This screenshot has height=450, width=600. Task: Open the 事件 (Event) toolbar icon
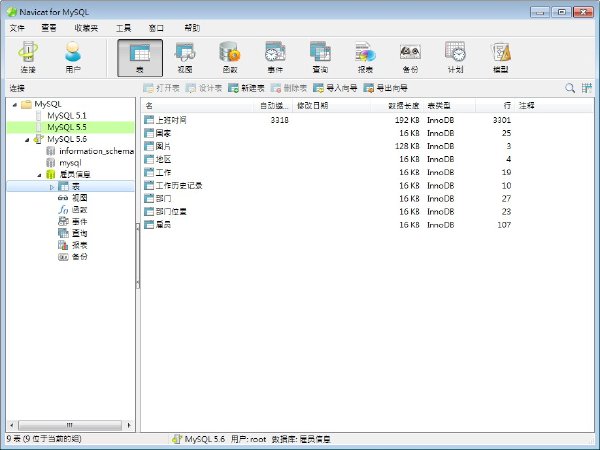tap(275, 57)
